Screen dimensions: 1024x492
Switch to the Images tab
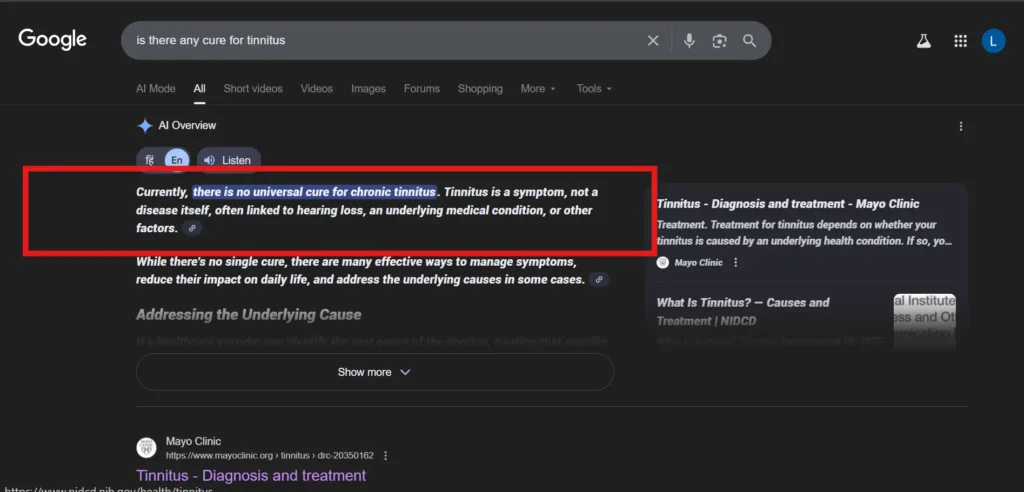pos(368,89)
